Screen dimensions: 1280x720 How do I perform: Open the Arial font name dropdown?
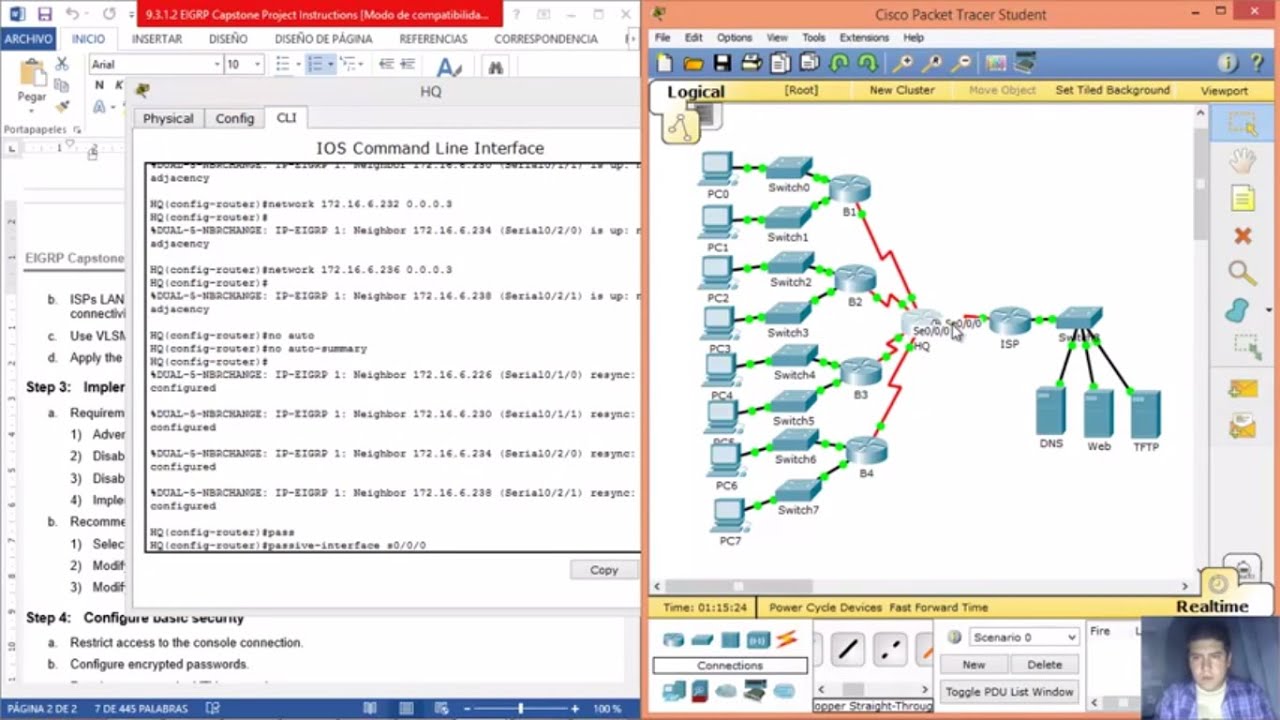coord(216,64)
